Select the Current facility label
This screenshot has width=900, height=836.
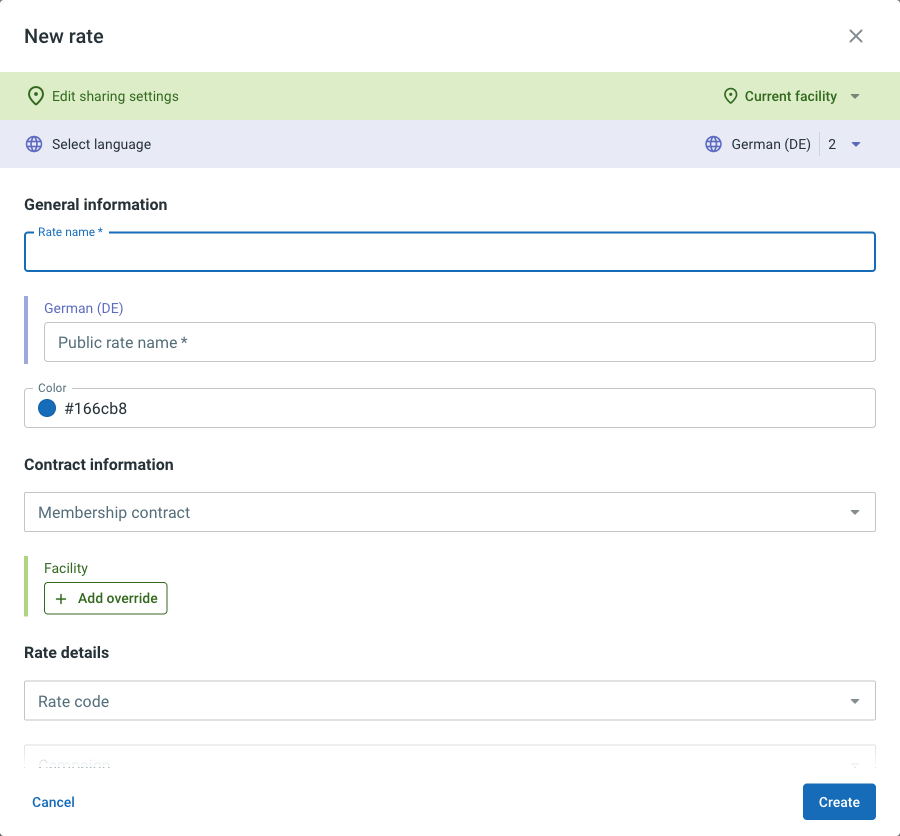click(790, 96)
